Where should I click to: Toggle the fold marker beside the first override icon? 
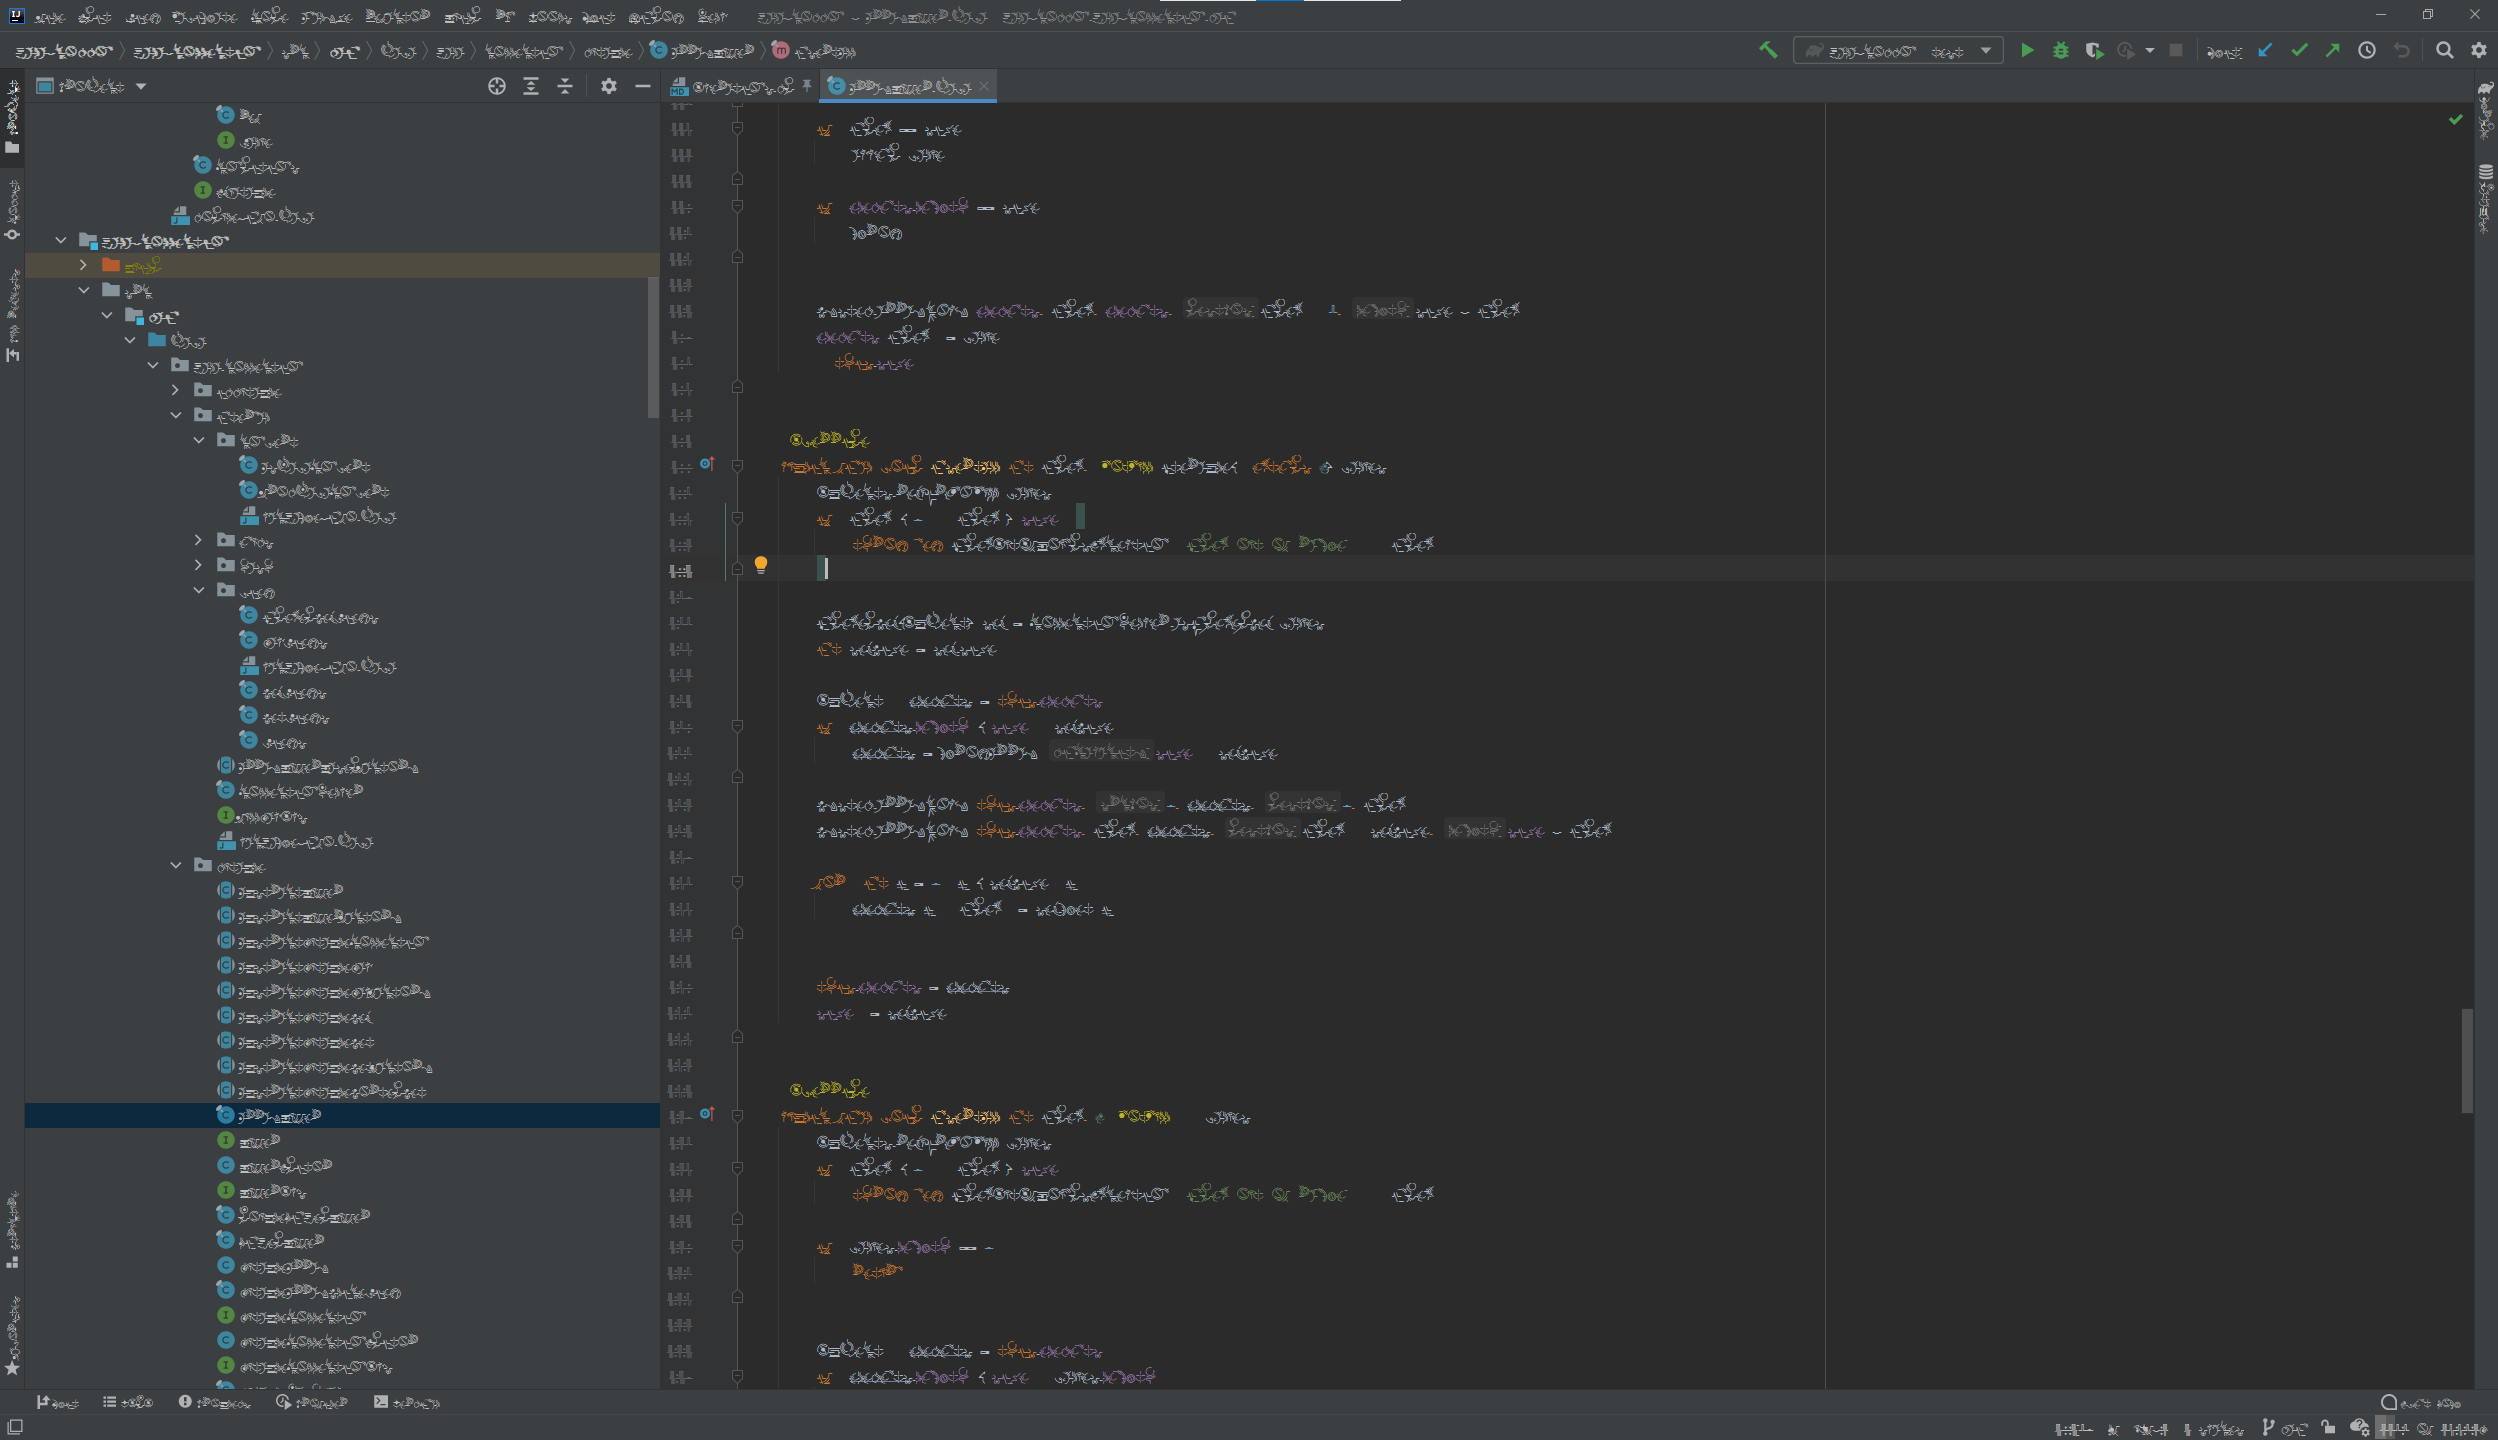(x=737, y=466)
